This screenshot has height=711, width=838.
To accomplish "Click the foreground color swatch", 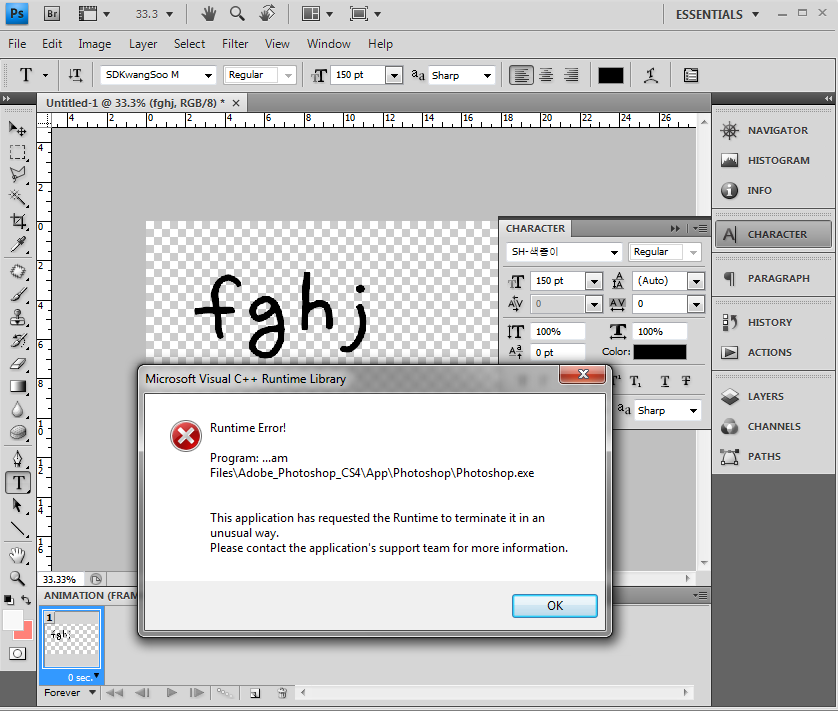I will point(13,620).
